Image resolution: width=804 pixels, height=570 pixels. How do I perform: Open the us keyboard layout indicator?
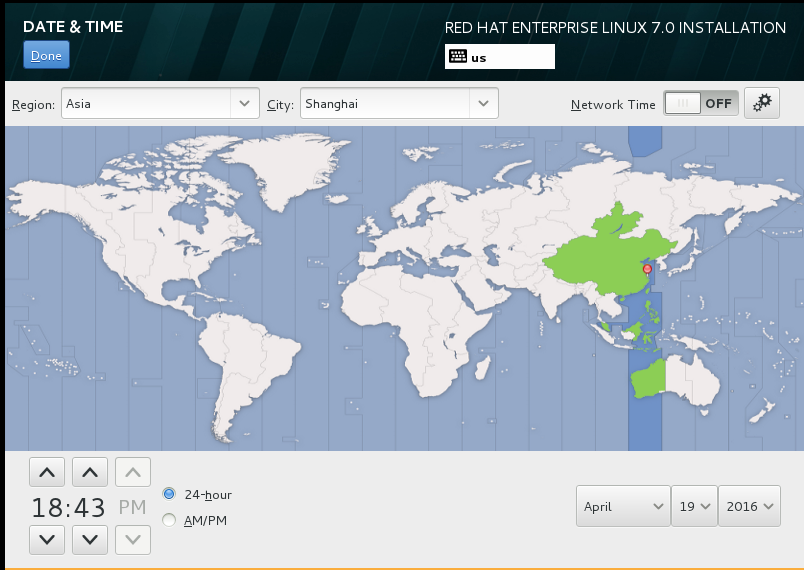pos(499,56)
